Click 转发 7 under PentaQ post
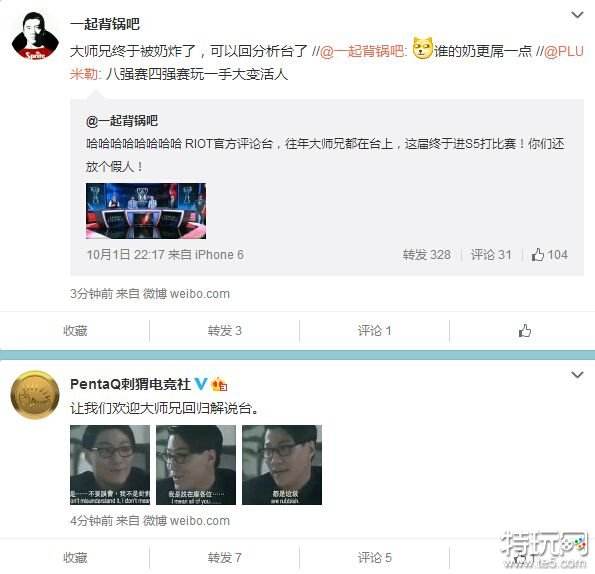 click(225, 558)
